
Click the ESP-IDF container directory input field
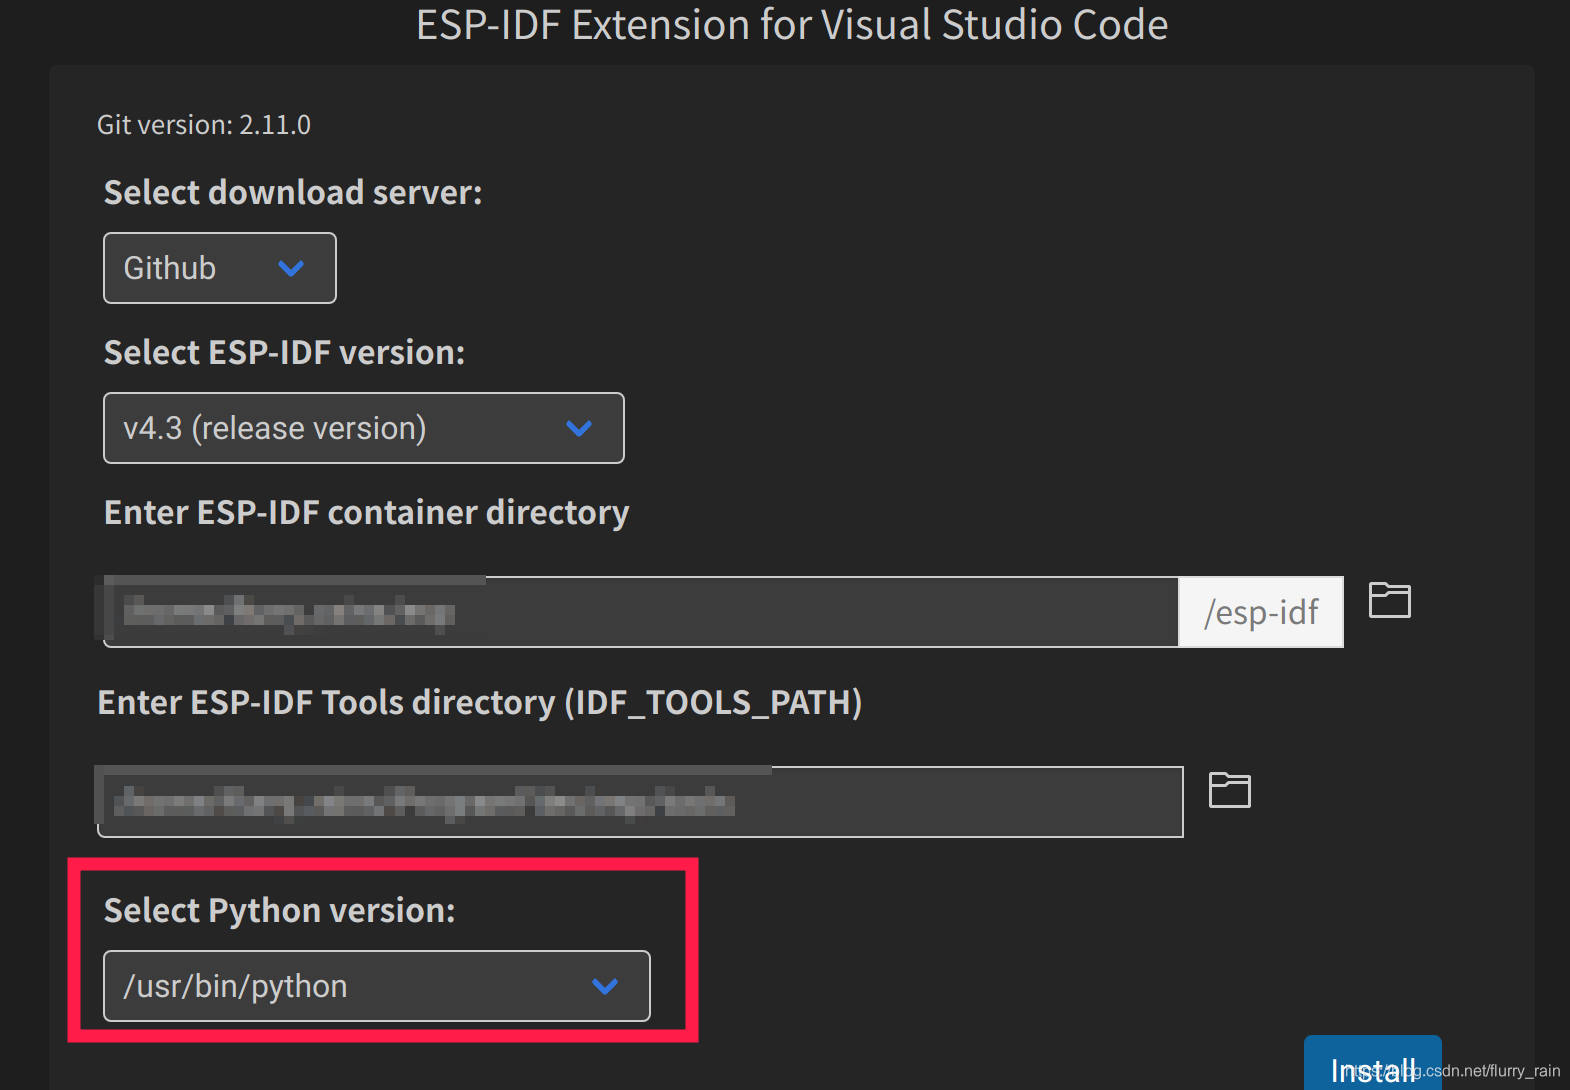(x=641, y=612)
